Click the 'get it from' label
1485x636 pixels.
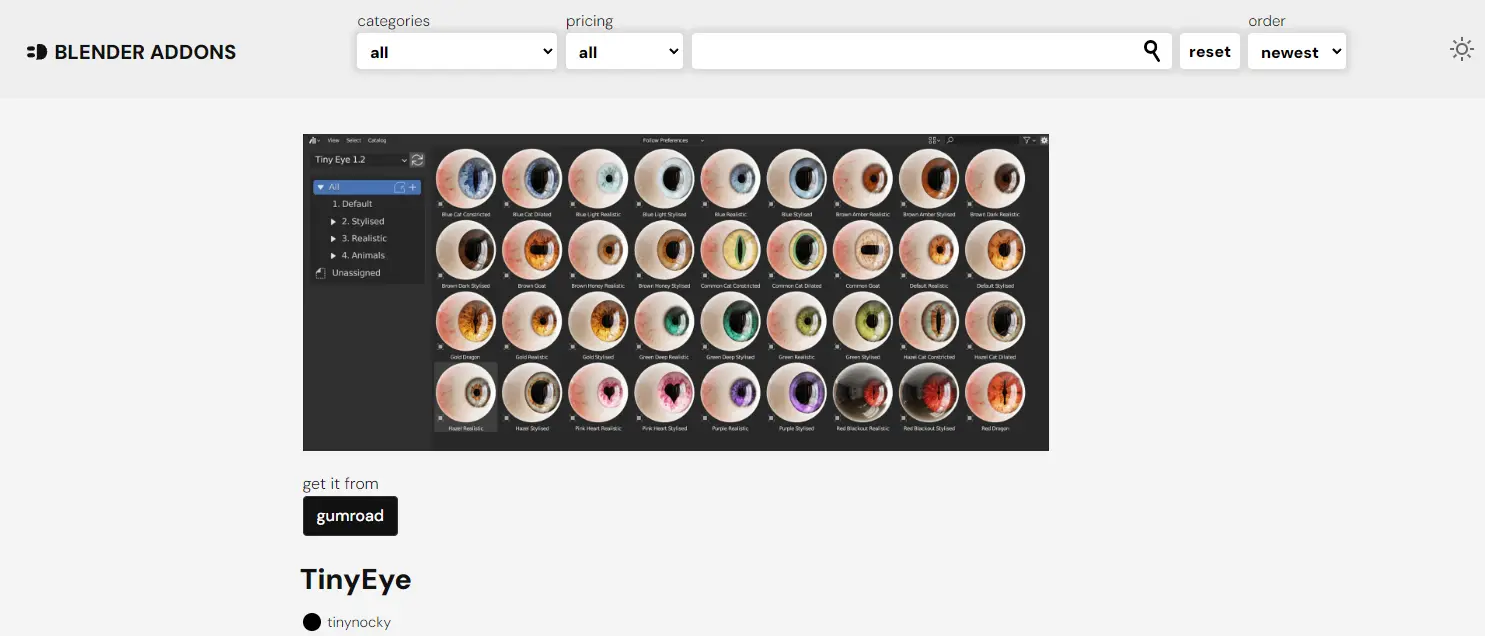click(341, 484)
